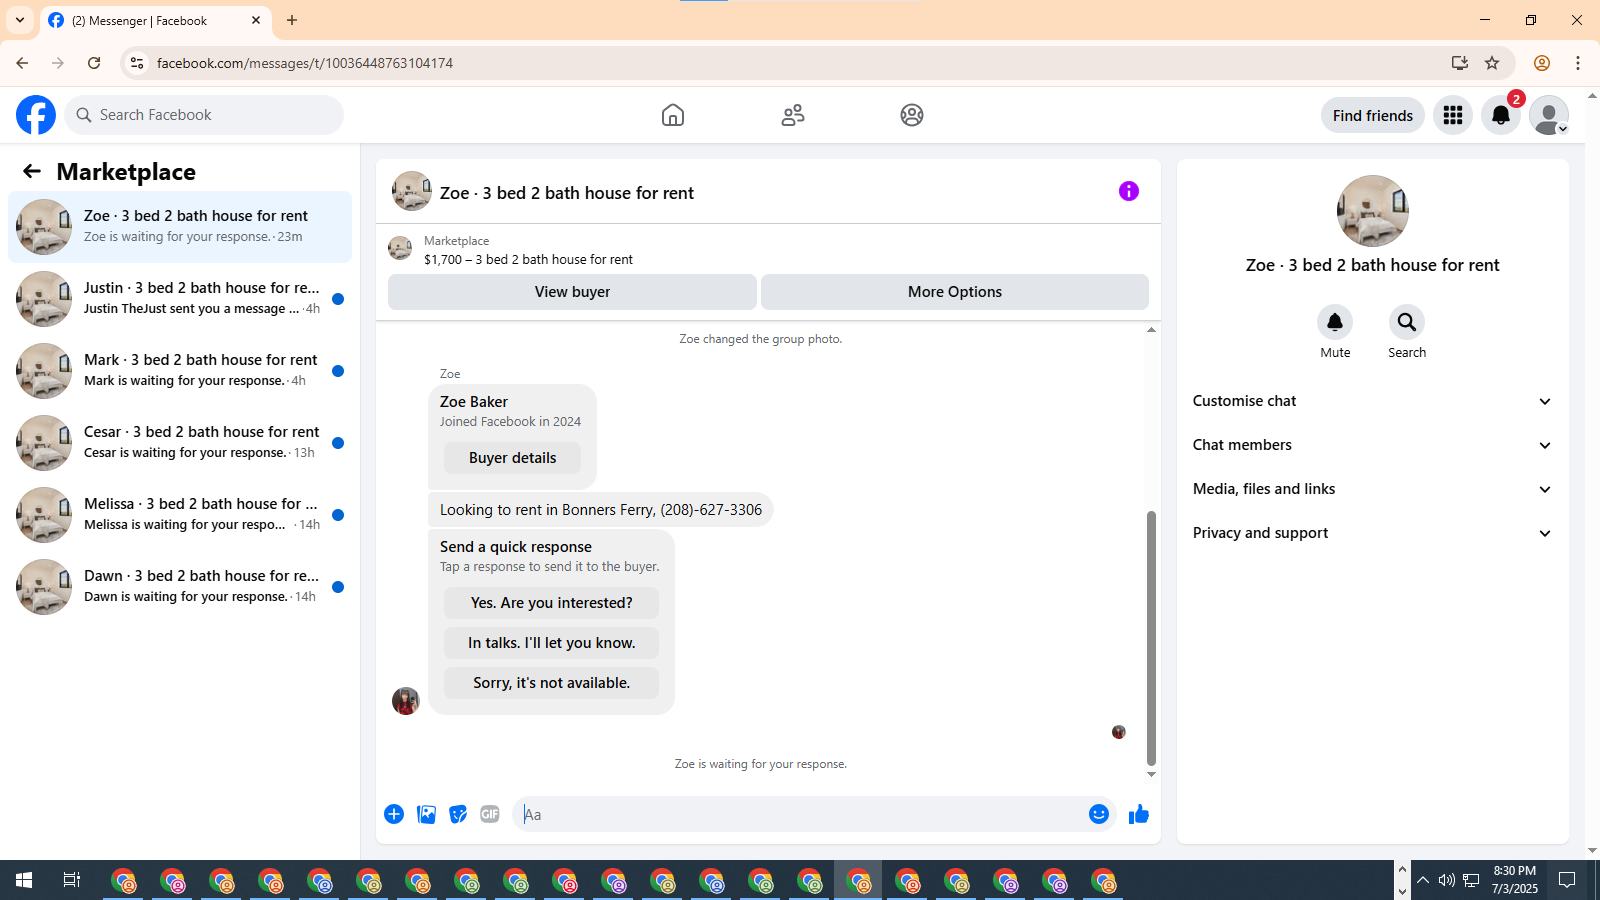Click the browser address bar URL

tap(305, 63)
